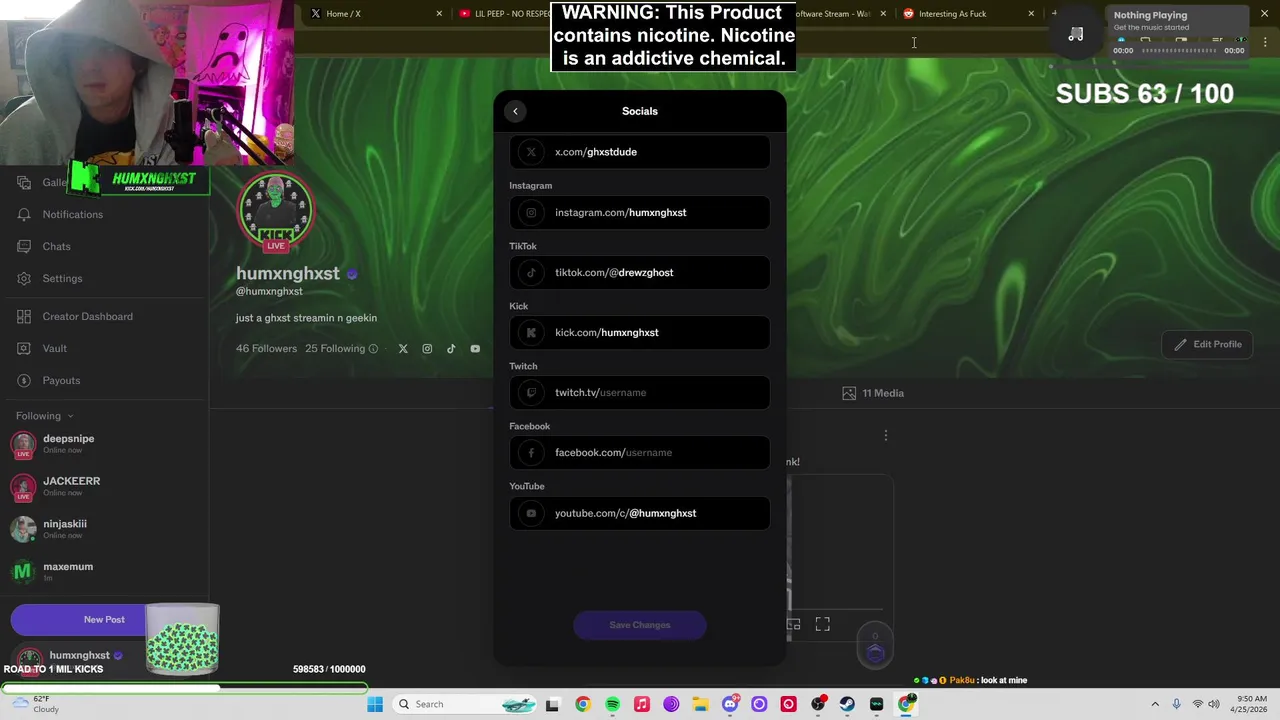The image size is (1280, 720).
Task: Open Payouts in the sidebar
Action: click(x=61, y=380)
